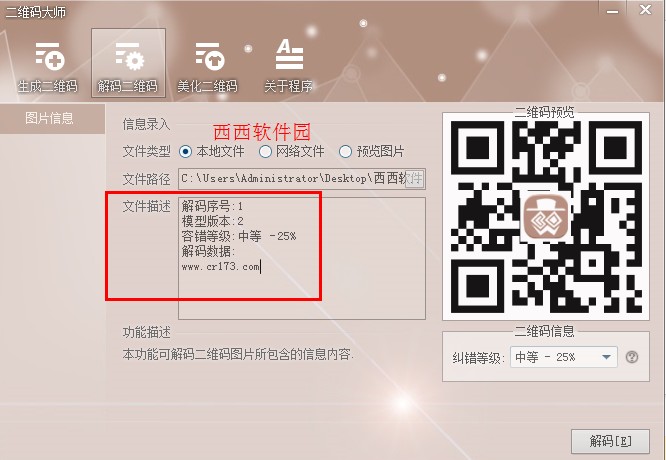Click the 文件路径 input field

[x=302, y=178]
